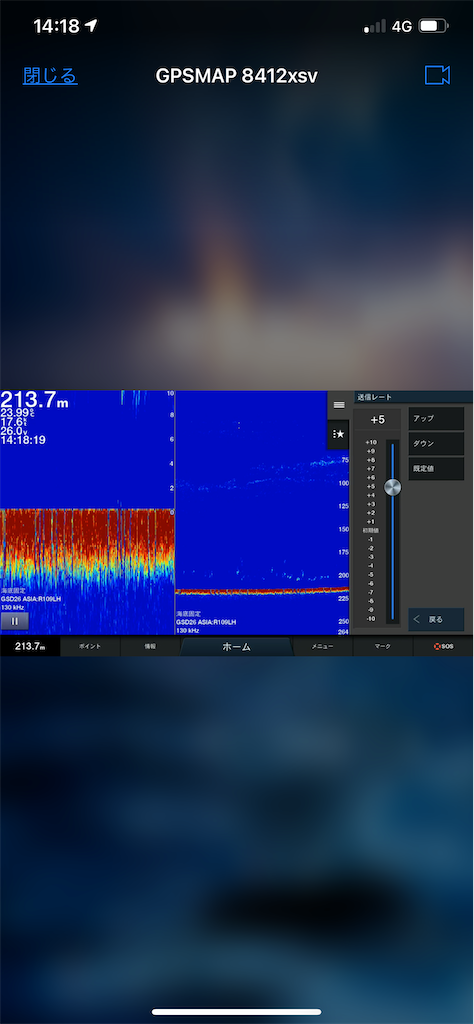Reset with the 既定値 button

click(x=436, y=468)
